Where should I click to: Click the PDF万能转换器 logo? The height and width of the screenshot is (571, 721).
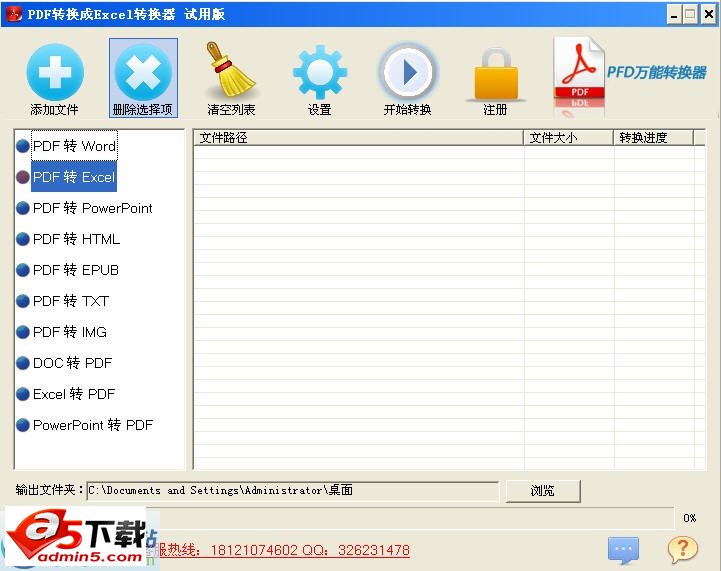(630, 74)
